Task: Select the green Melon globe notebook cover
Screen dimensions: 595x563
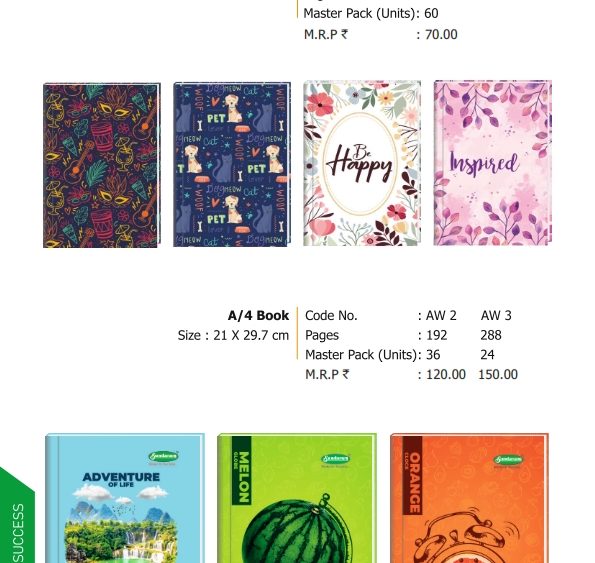Action: pos(297,498)
